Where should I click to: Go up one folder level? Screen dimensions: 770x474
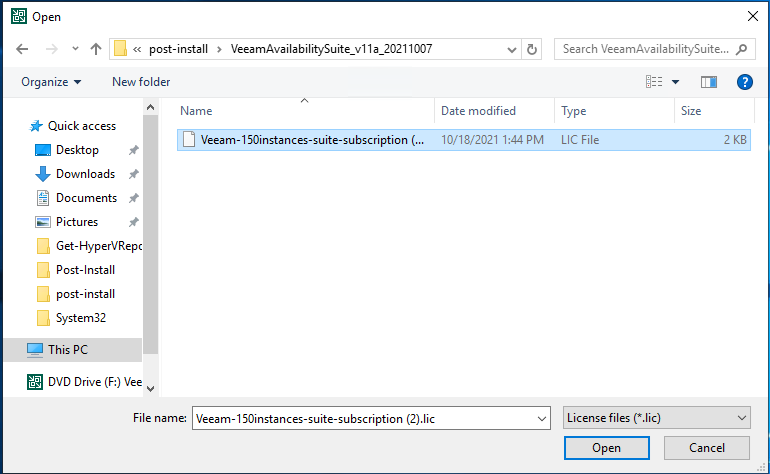[96, 49]
